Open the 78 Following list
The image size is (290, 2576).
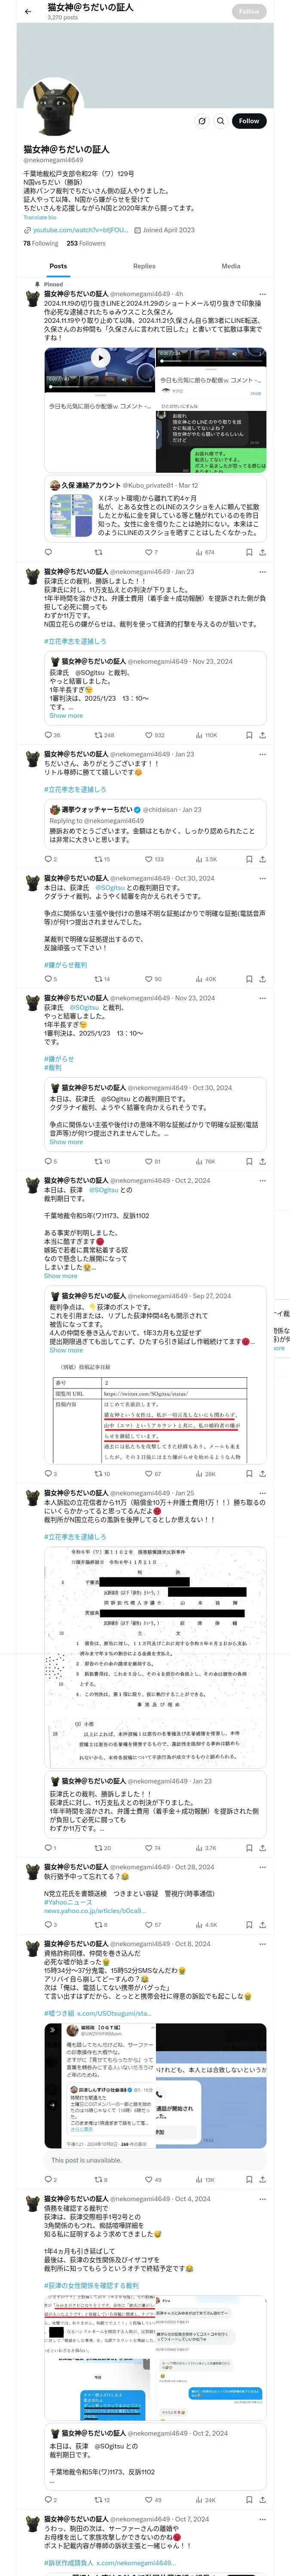[41, 243]
